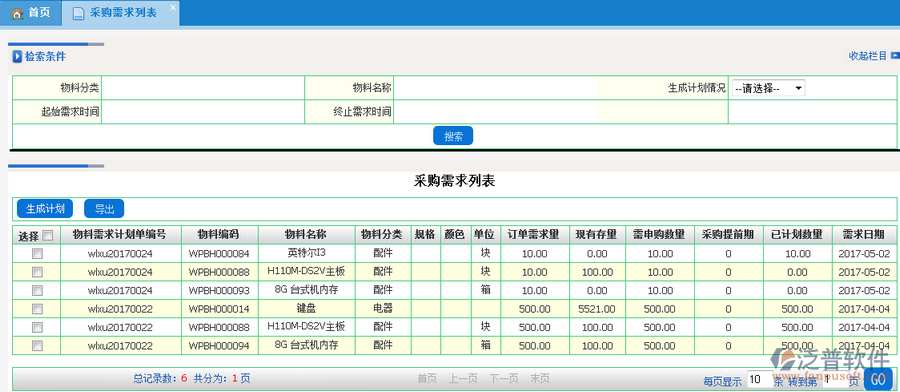
Task: Select checkbox for WPBH000094 row
Action: (x=37, y=346)
